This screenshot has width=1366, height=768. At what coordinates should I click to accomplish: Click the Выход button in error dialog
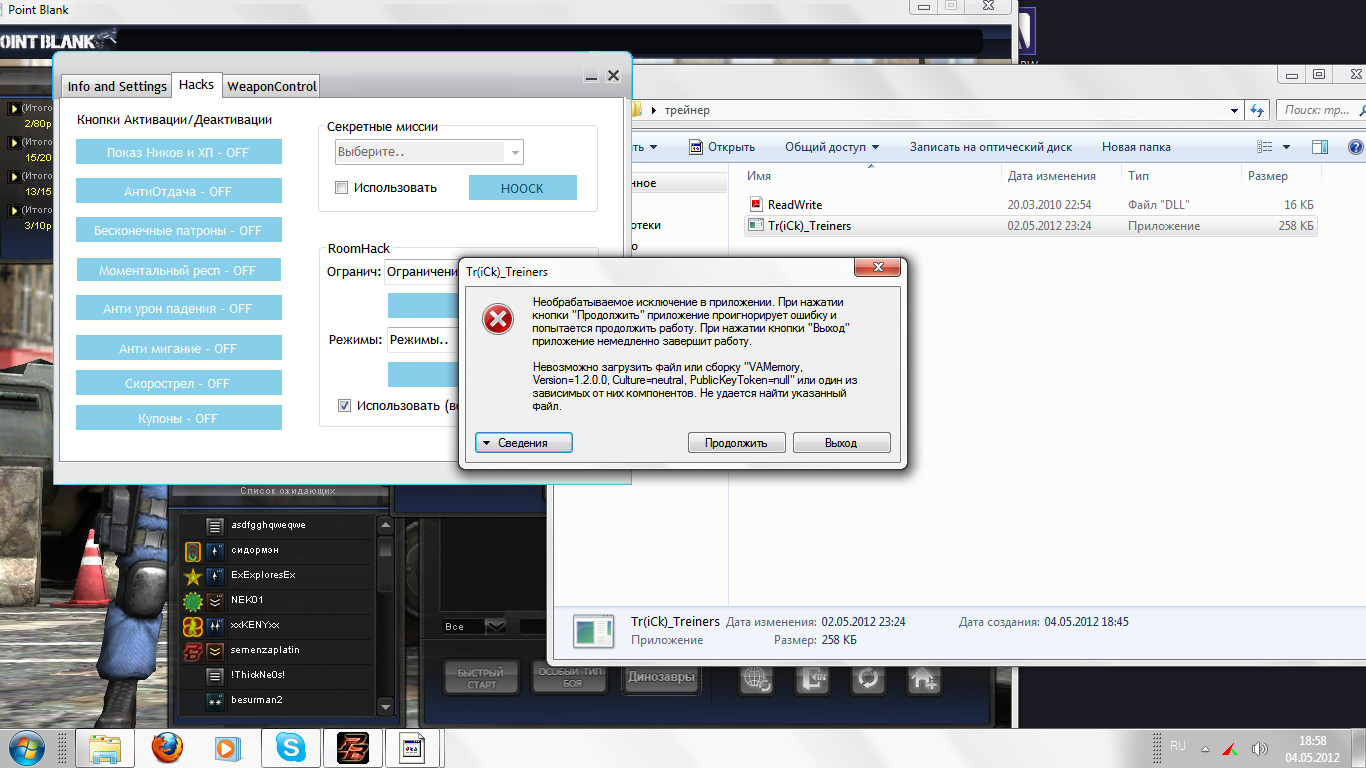[x=841, y=442]
